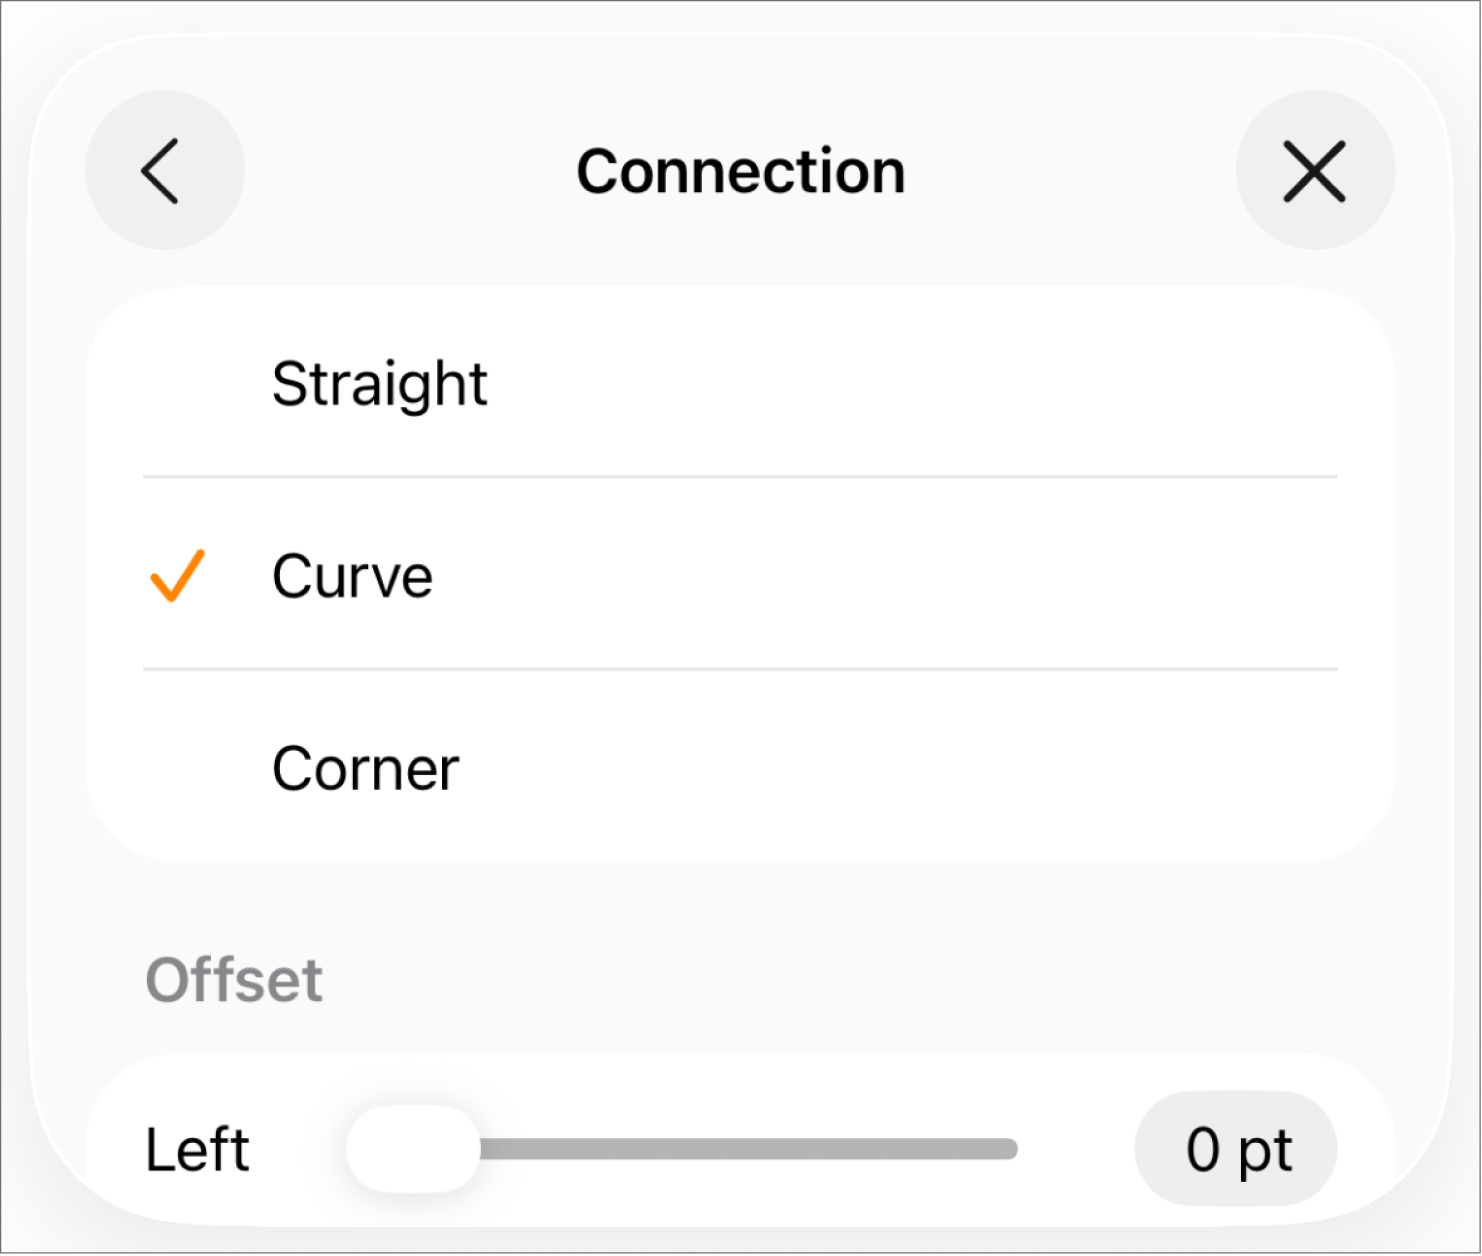
Task: Click the Connection panel title
Action: tap(740, 170)
